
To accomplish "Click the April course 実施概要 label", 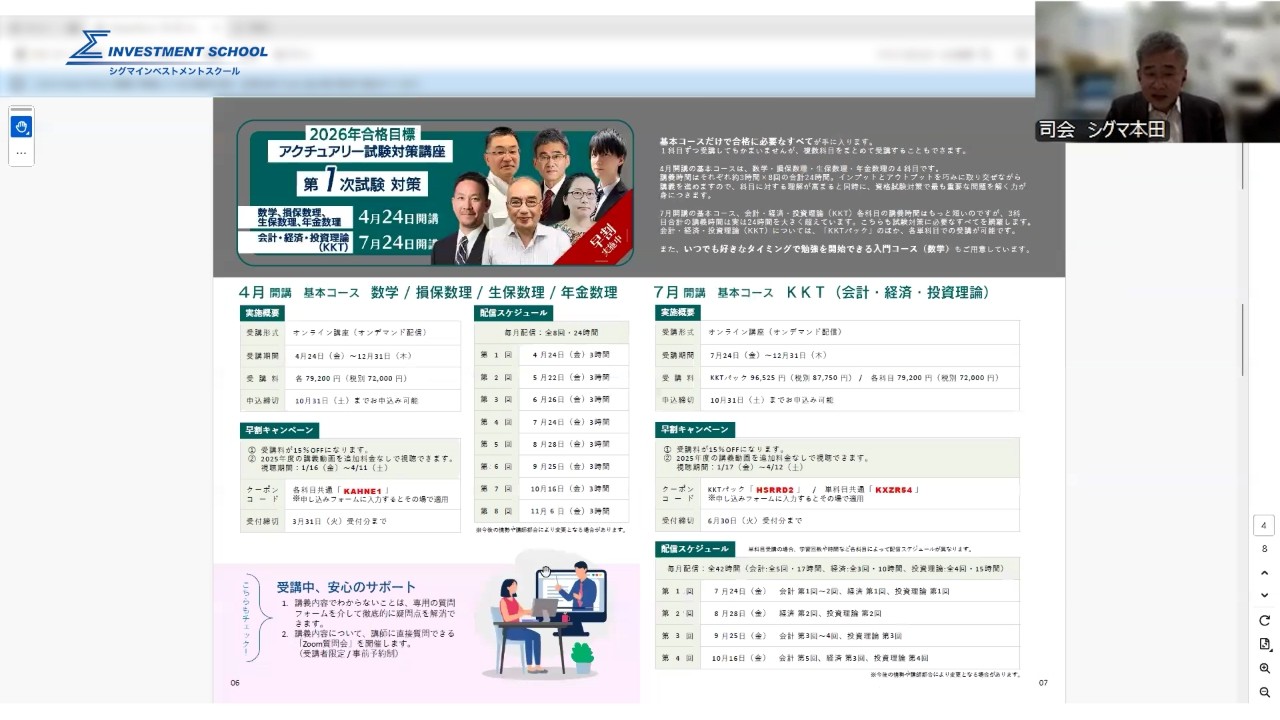I will (x=262, y=313).
